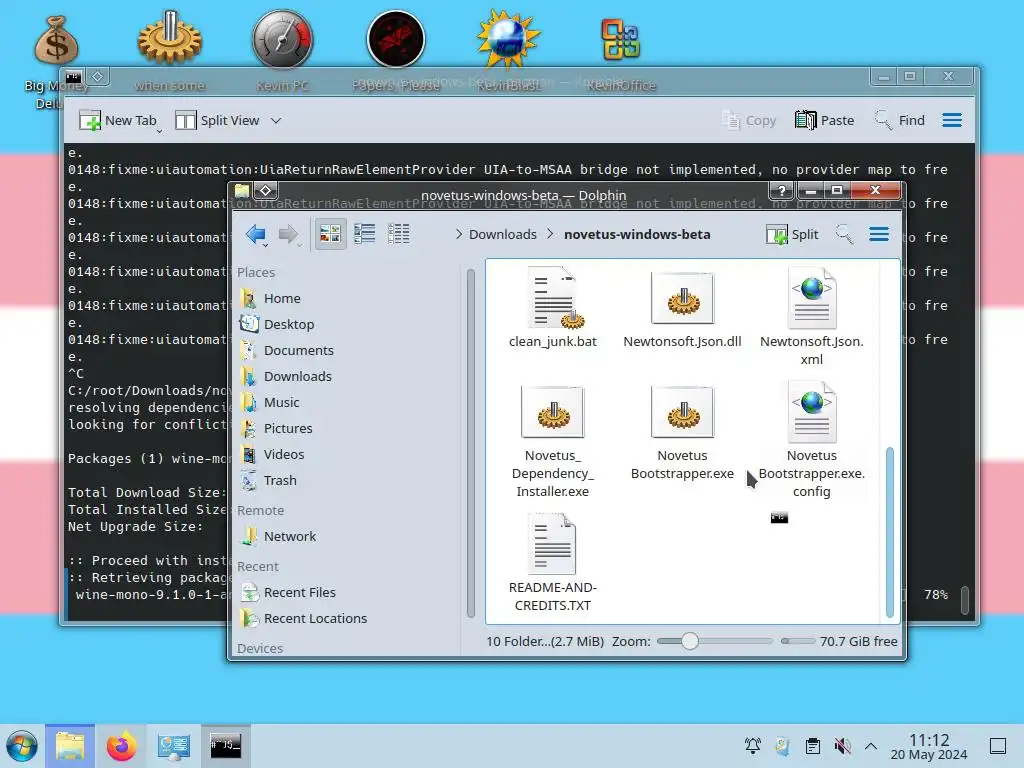The width and height of the screenshot is (1024, 768).
Task: Go forward in Dolphin navigation
Action: click(x=287, y=234)
